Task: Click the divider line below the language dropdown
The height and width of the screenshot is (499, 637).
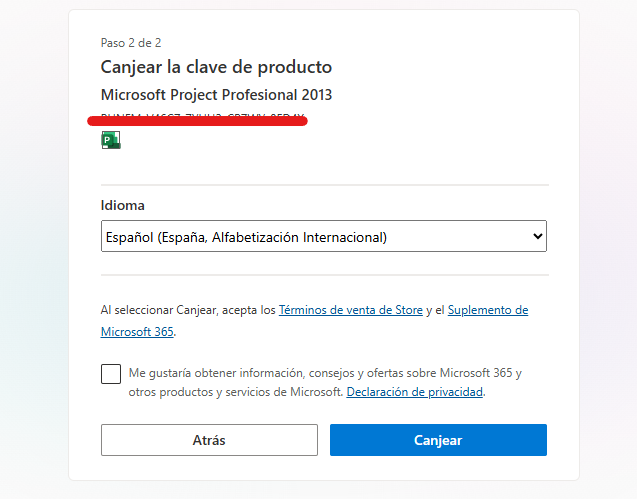Action: (x=324, y=275)
